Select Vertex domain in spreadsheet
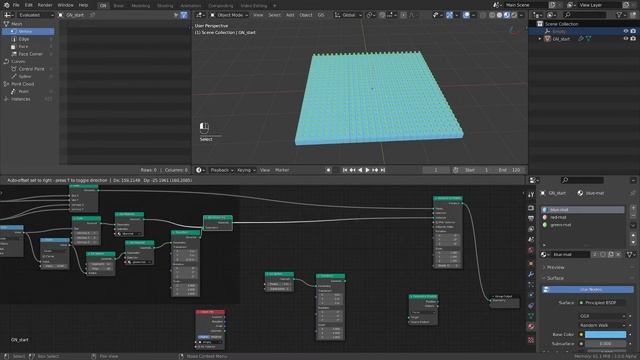 click(x=28, y=31)
